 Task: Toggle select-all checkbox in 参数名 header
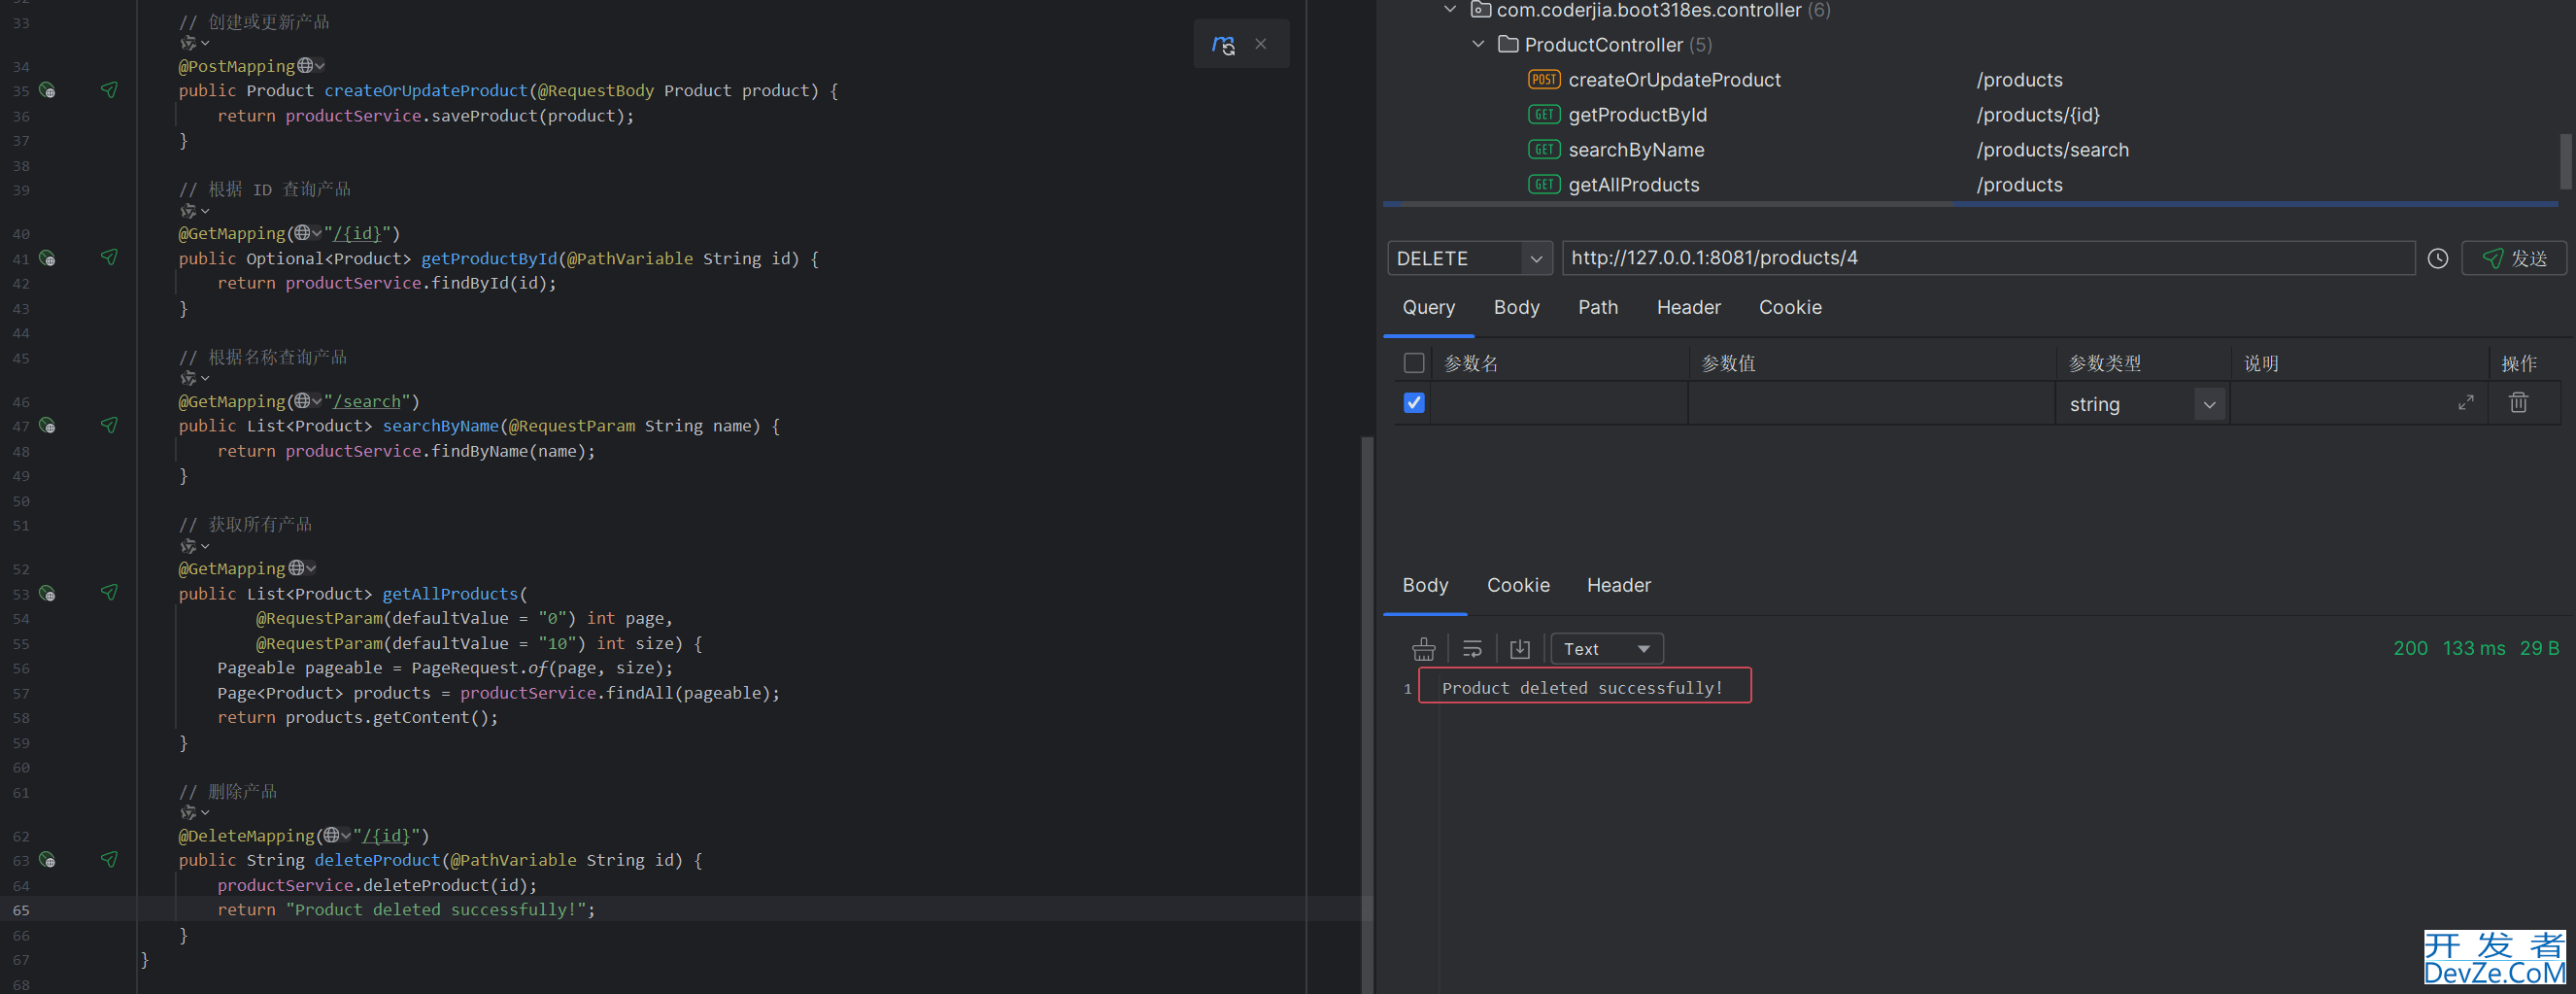pos(1413,363)
